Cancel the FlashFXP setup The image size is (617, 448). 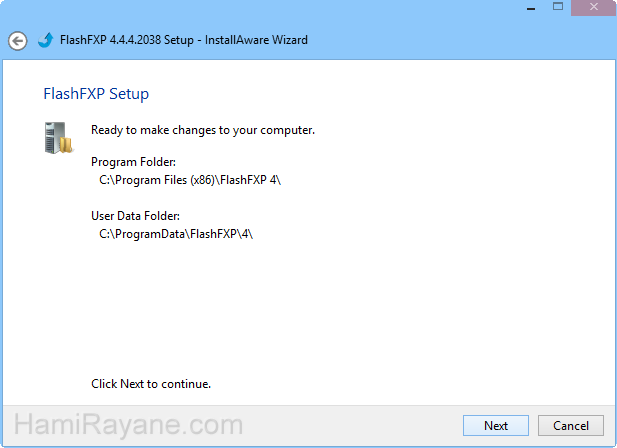(x=571, y=426)
